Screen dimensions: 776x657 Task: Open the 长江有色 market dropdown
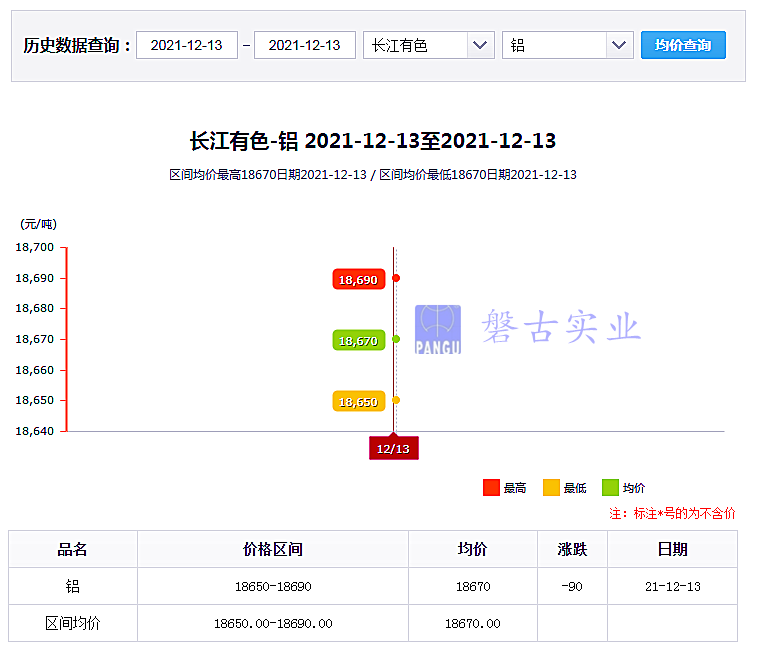429,46
